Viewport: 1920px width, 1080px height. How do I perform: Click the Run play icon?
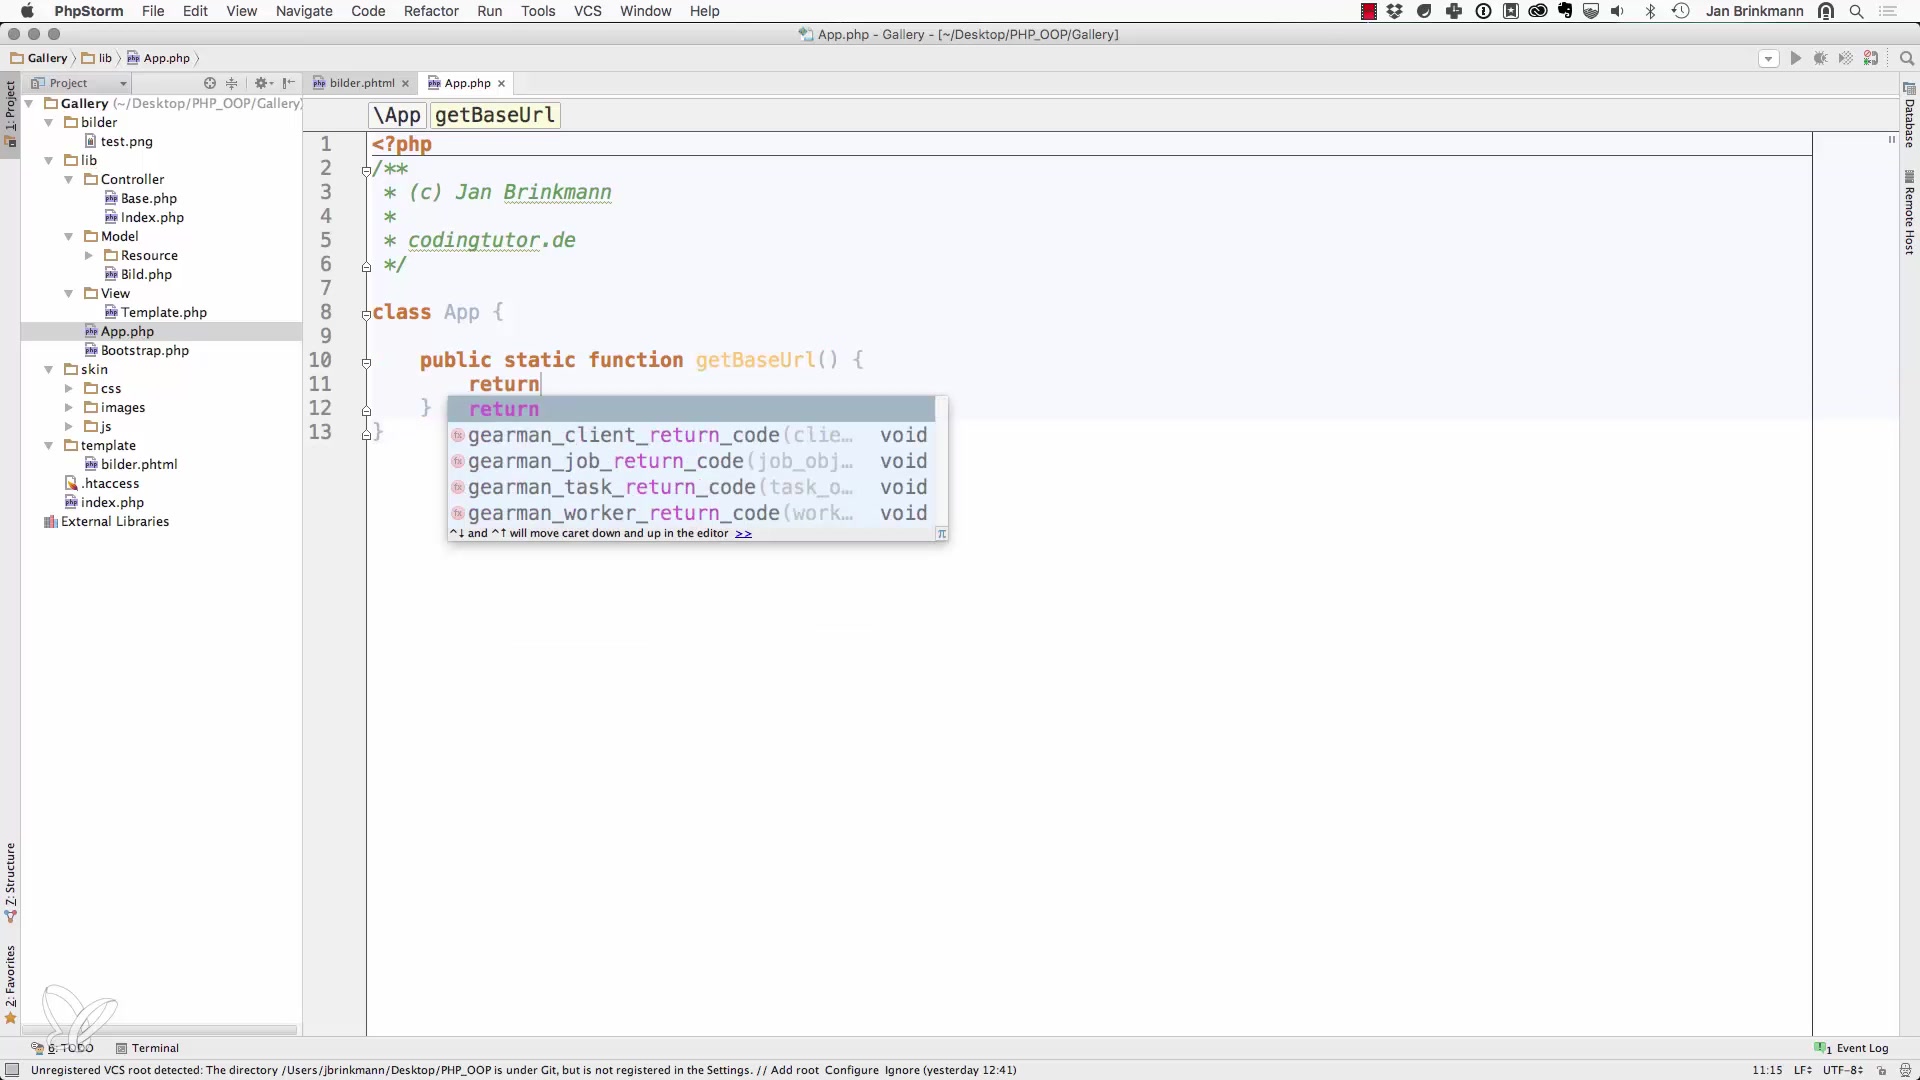tap(1795, 58)
